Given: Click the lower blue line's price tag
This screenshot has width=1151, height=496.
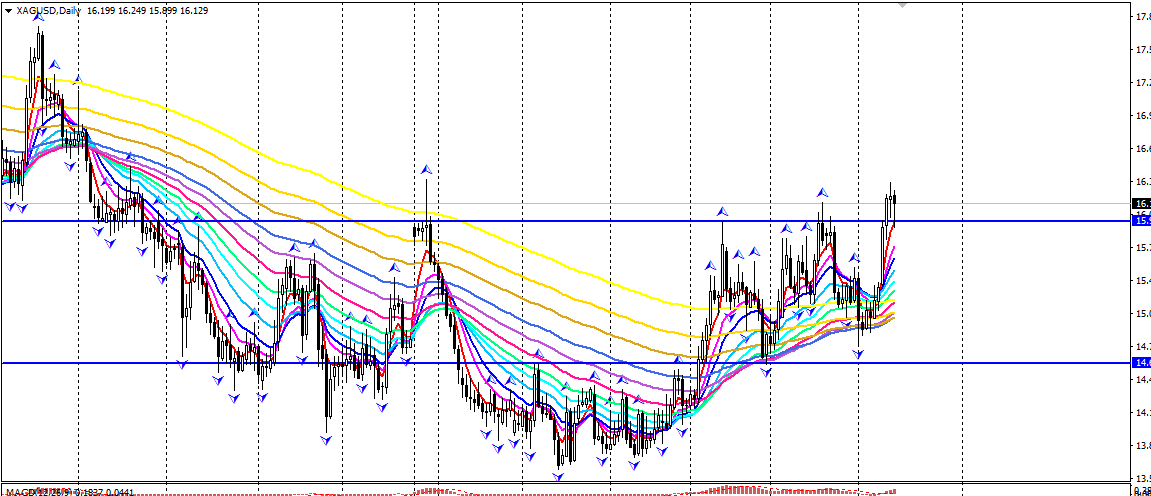Looking at the screenshot, I should point(1141,362).
